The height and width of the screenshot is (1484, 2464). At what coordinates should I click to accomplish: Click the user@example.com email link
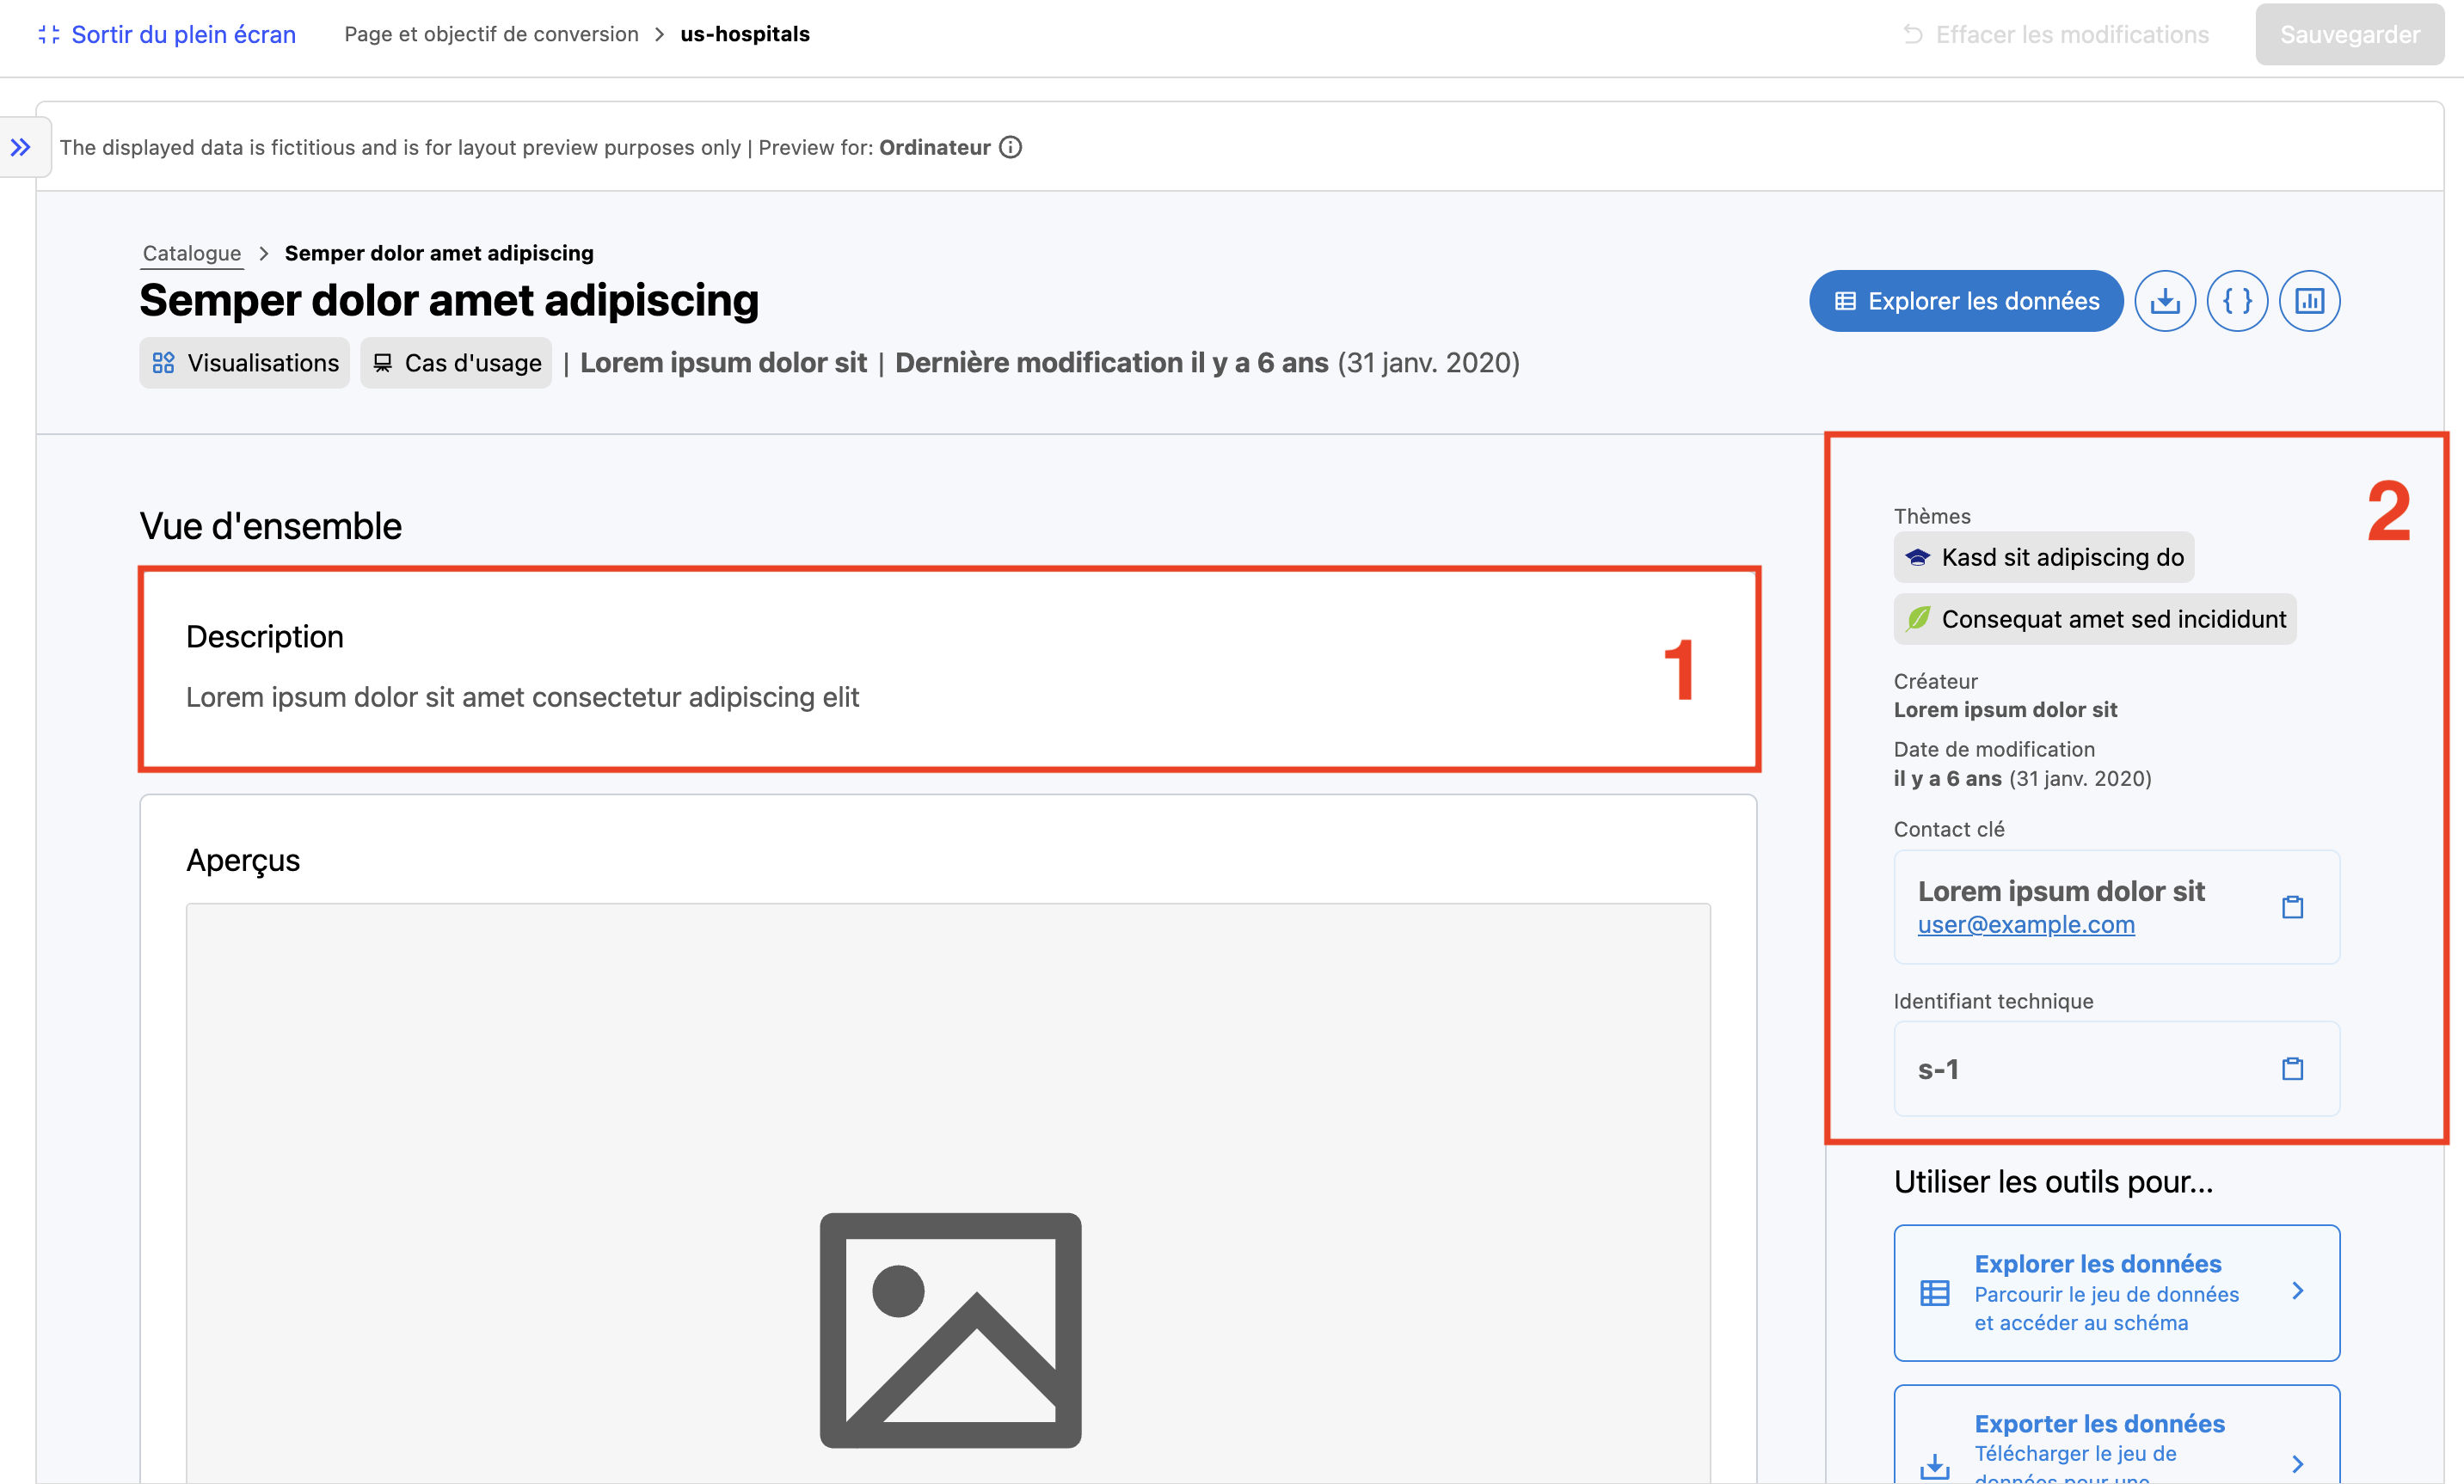tap(2025, 924)
